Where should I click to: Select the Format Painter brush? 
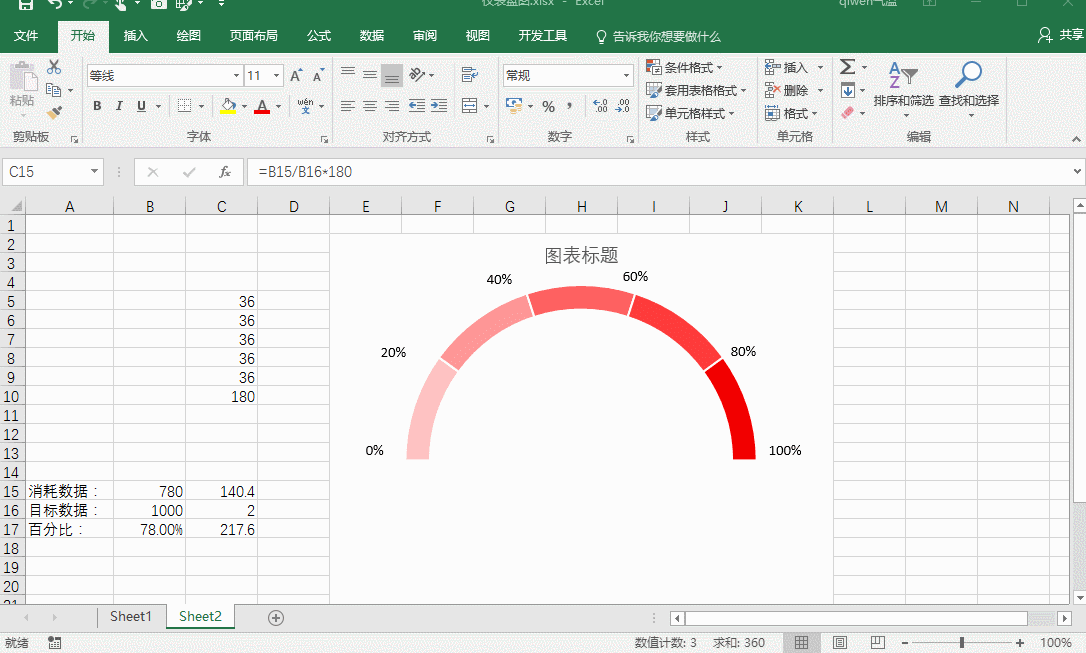click(x=54, y=112)
